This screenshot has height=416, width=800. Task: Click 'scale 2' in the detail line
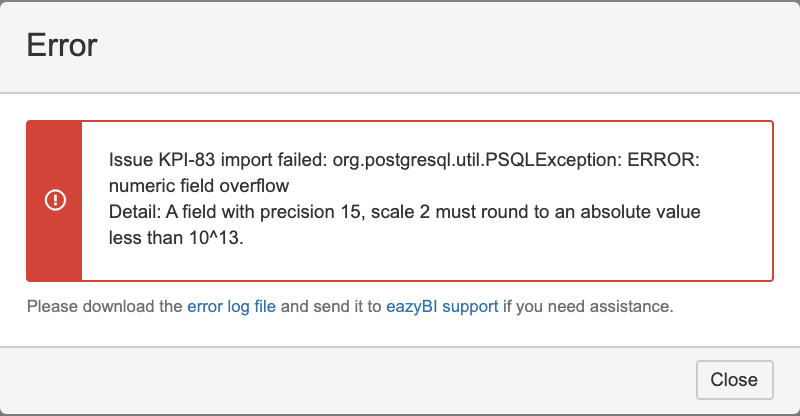tap(401, 212)
